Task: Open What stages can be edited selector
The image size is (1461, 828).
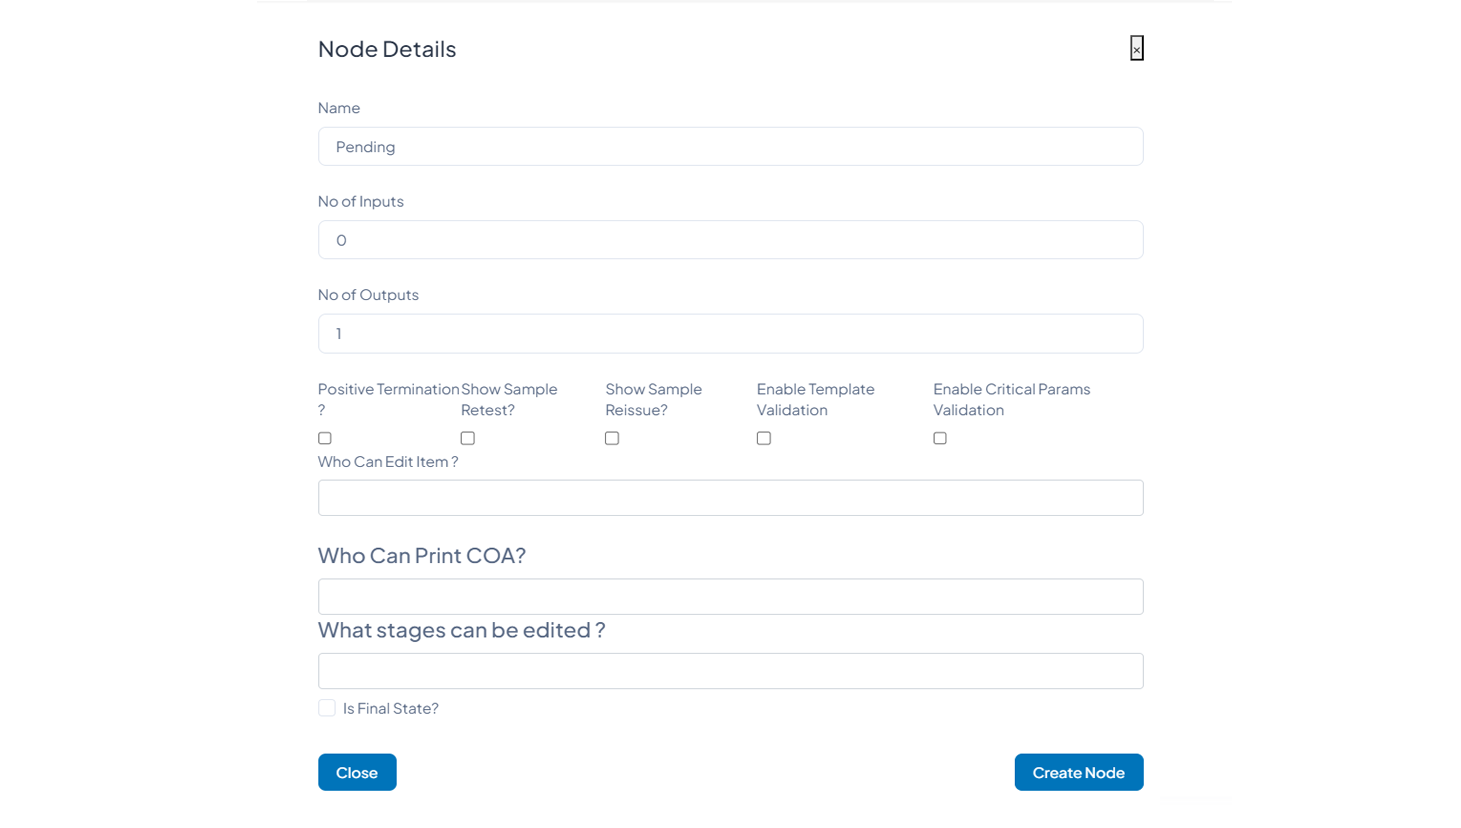Action: click(730, 671)
